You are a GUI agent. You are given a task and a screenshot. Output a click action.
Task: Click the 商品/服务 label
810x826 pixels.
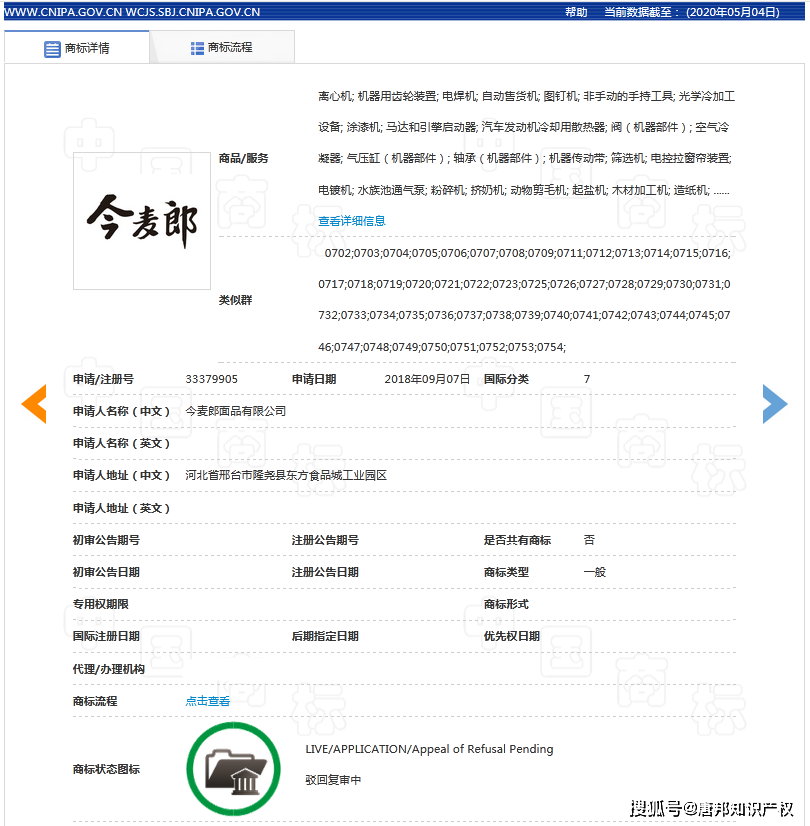(x=243, y=159)
